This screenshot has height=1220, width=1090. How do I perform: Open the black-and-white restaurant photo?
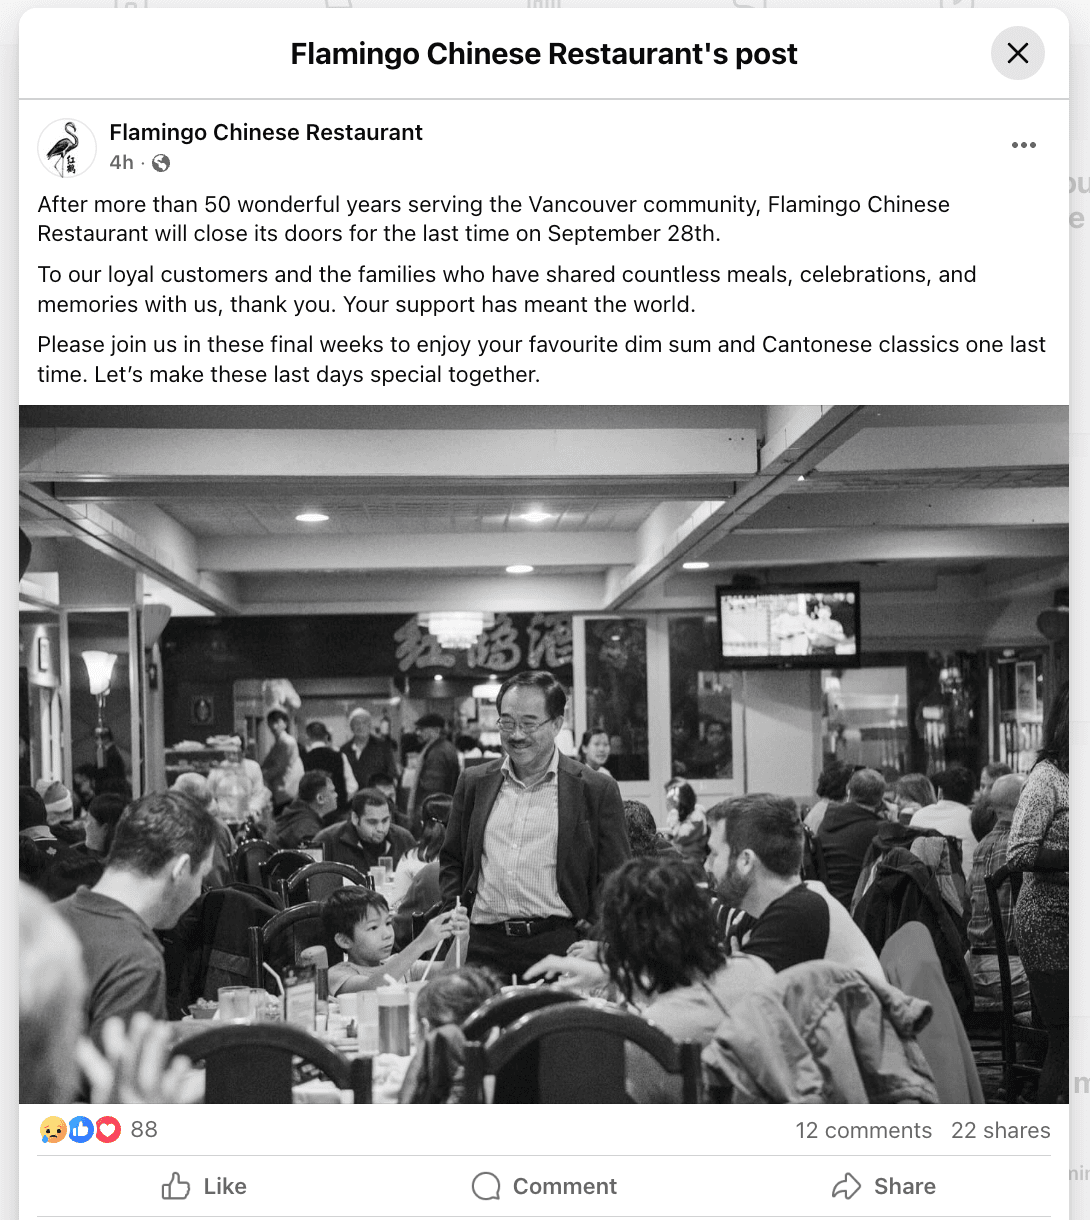coord(544,754)
